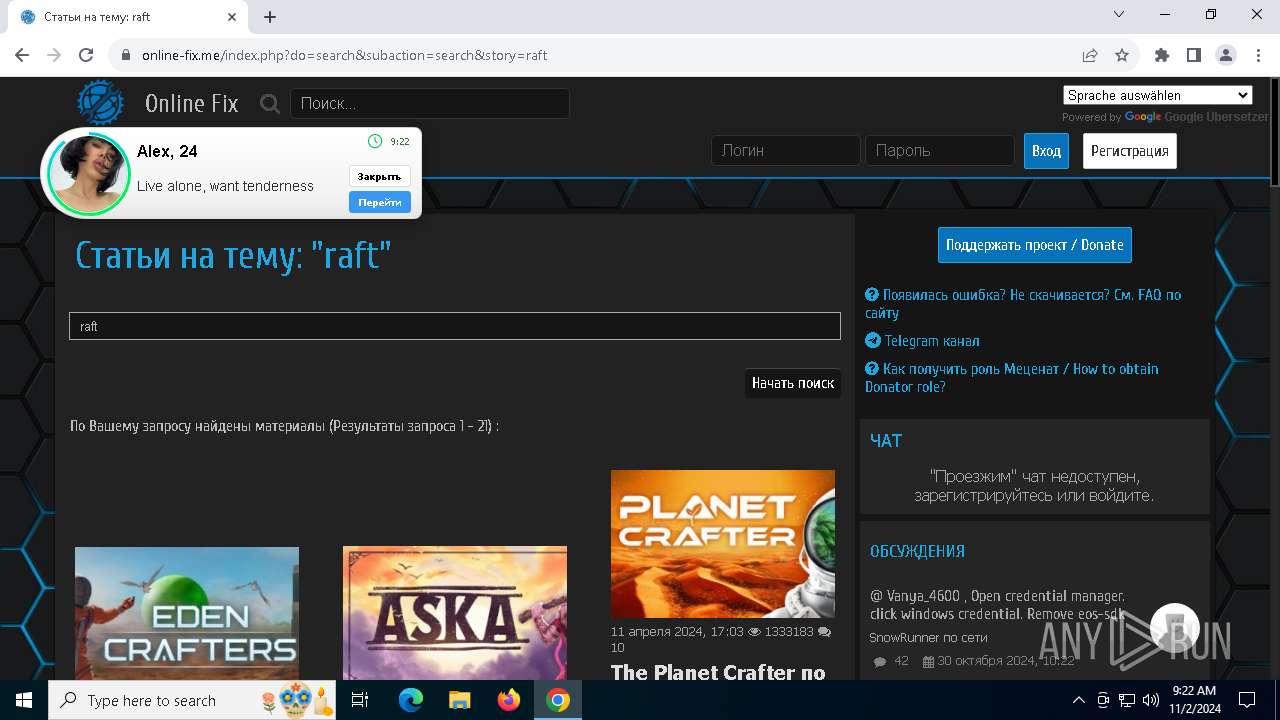
Task: Open the Eden Crafters game thumbnail
Action: pos(187,613)
